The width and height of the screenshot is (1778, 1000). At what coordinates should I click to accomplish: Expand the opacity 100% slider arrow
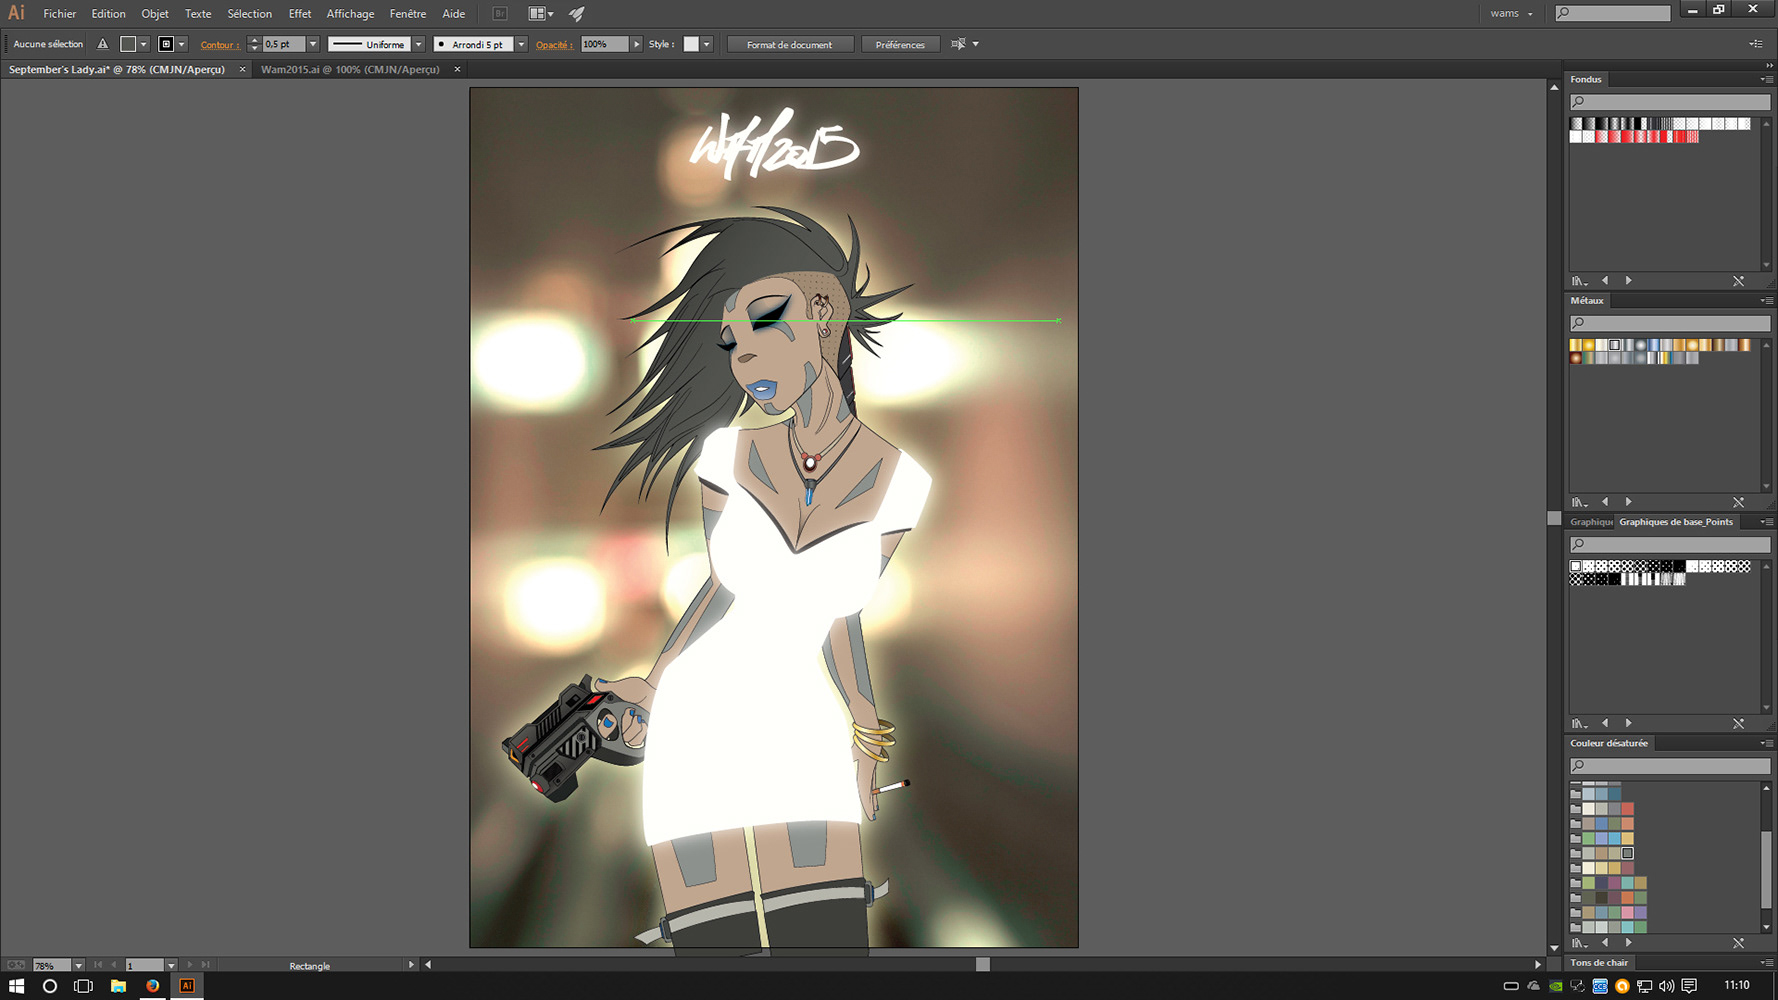(636, 44)
